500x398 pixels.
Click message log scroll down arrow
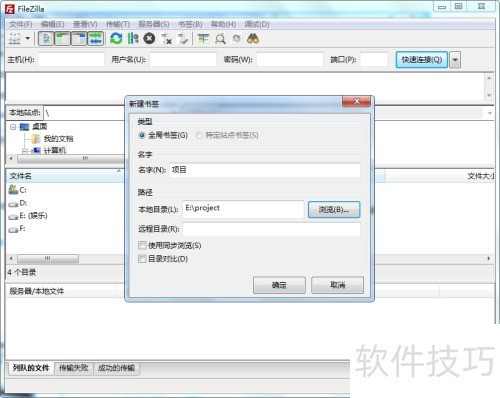click(489, 95)
